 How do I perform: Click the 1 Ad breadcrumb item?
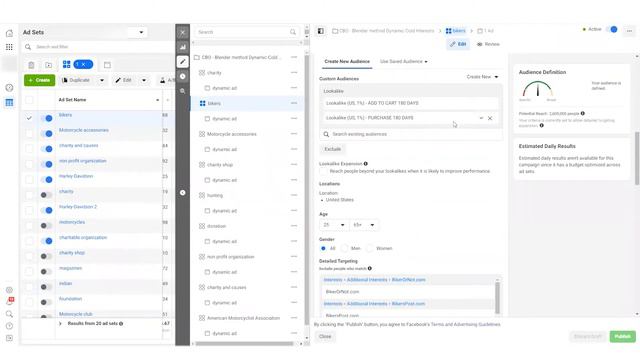click(x=486, y=31)
